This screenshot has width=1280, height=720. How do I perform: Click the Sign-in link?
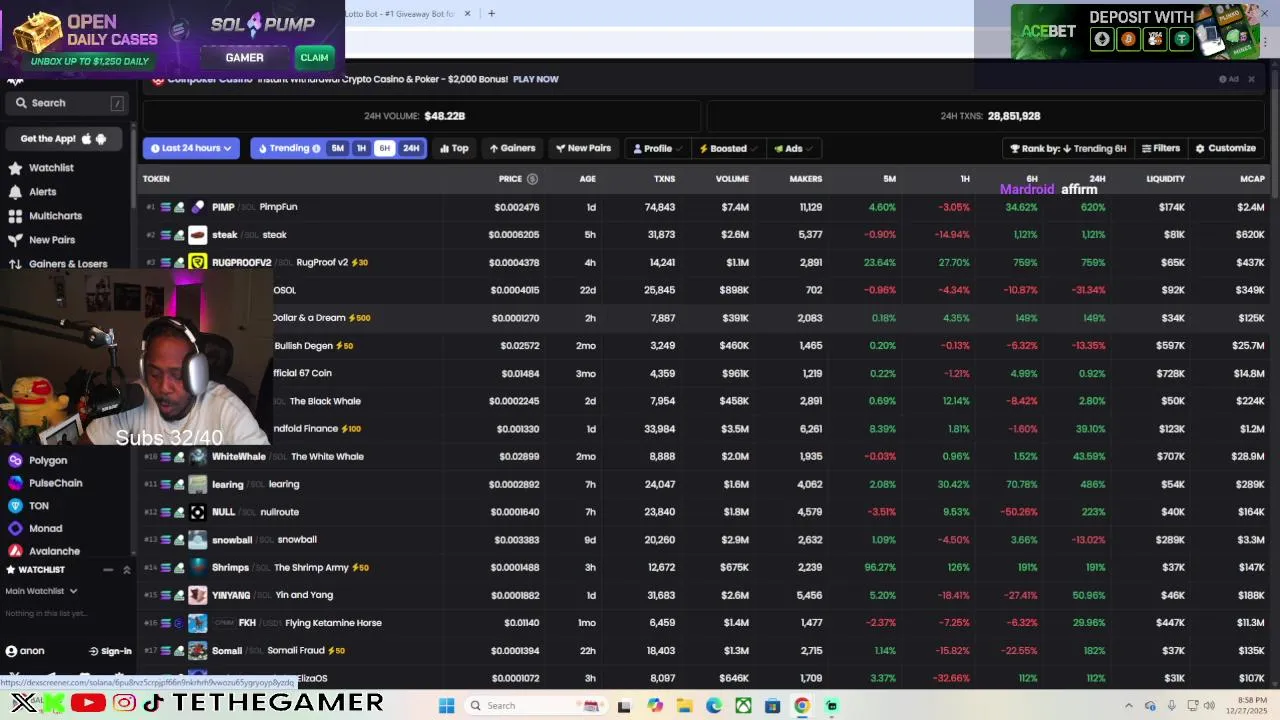(110, 651)
